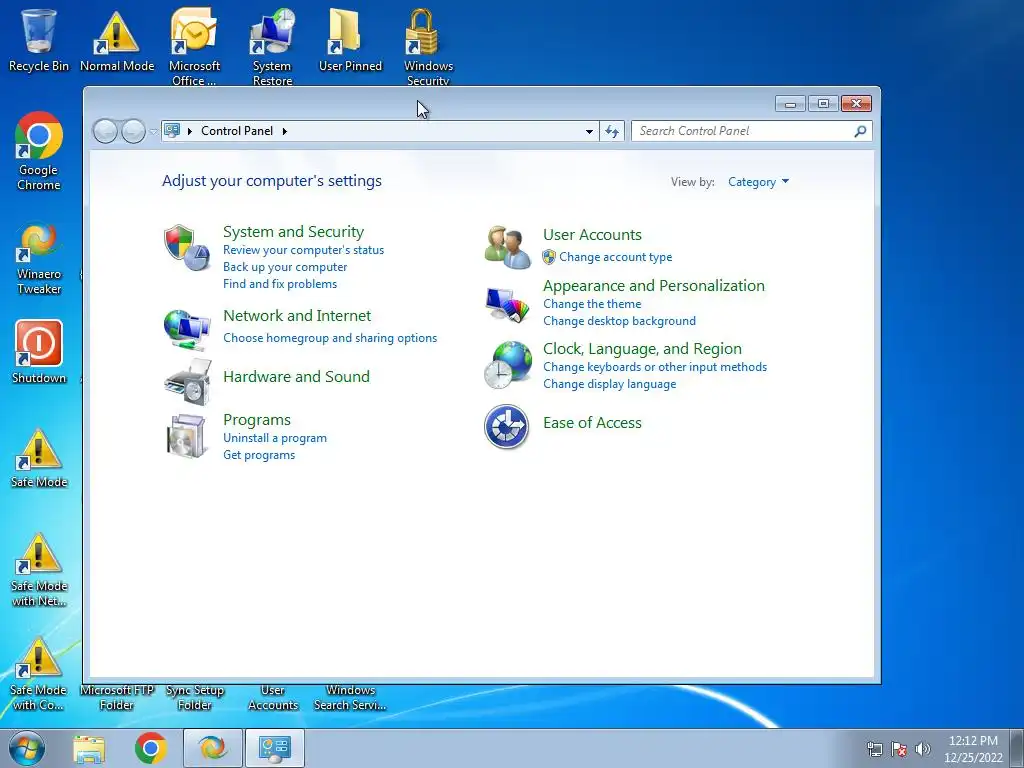Select Google Chrome desktop shortcut
Image resolution: width=1024 pixels, height=768 pixels.
(x=39, y=152)
